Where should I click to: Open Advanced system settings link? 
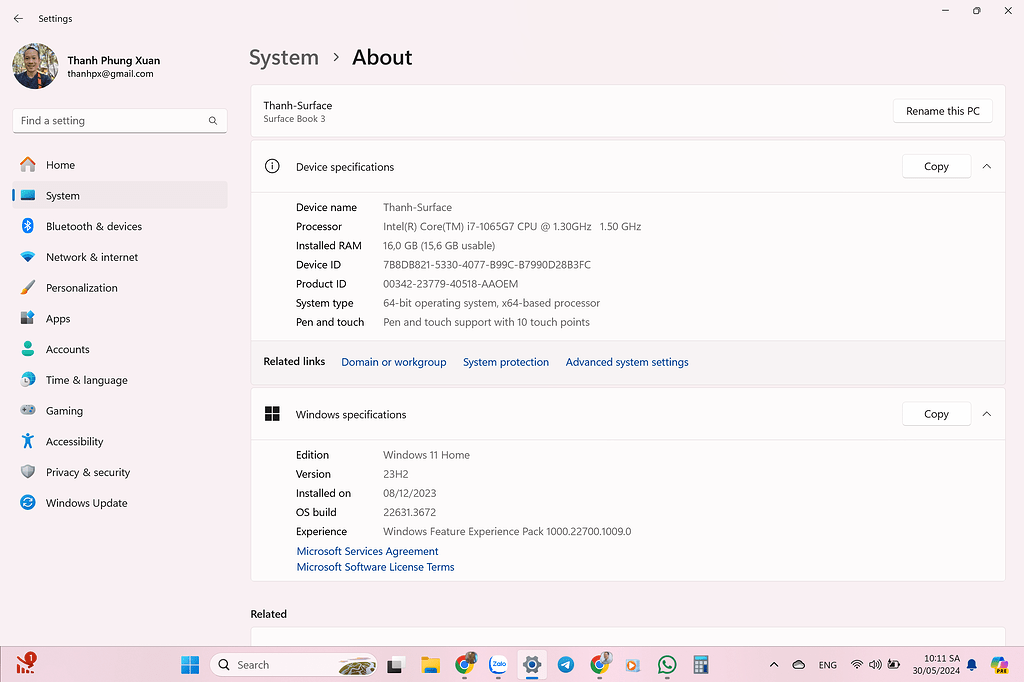pyautogui.click(x=627, y=362)
